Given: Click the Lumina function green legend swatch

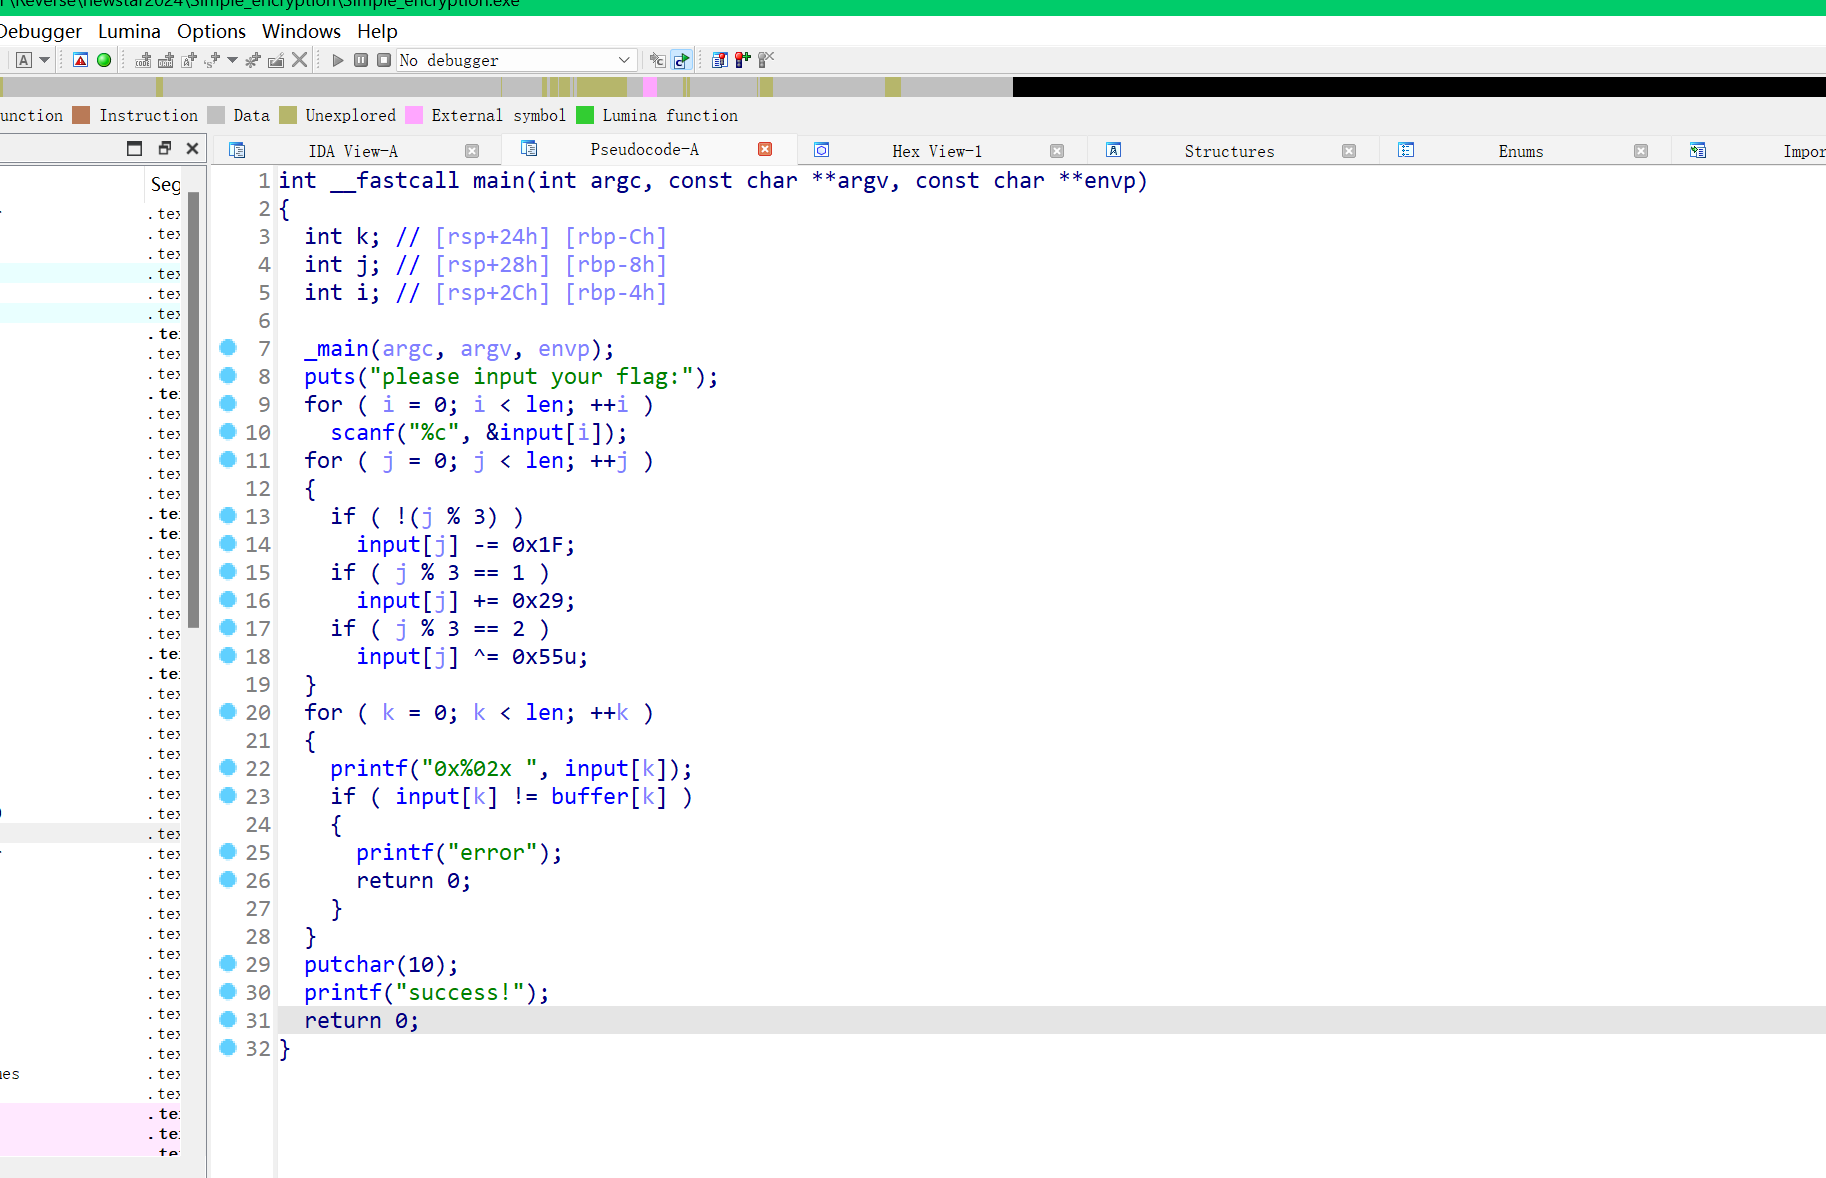Looking at the screenshot, I should [585, 115].
